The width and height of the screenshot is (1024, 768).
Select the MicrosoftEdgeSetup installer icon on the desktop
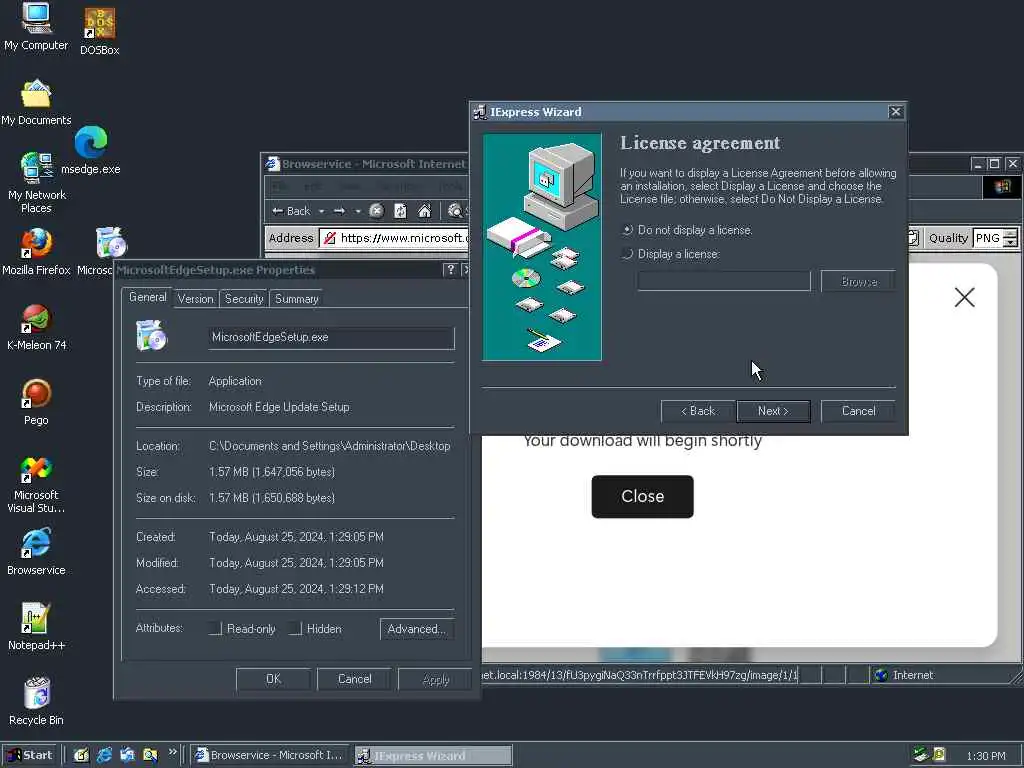click(111, 243)
